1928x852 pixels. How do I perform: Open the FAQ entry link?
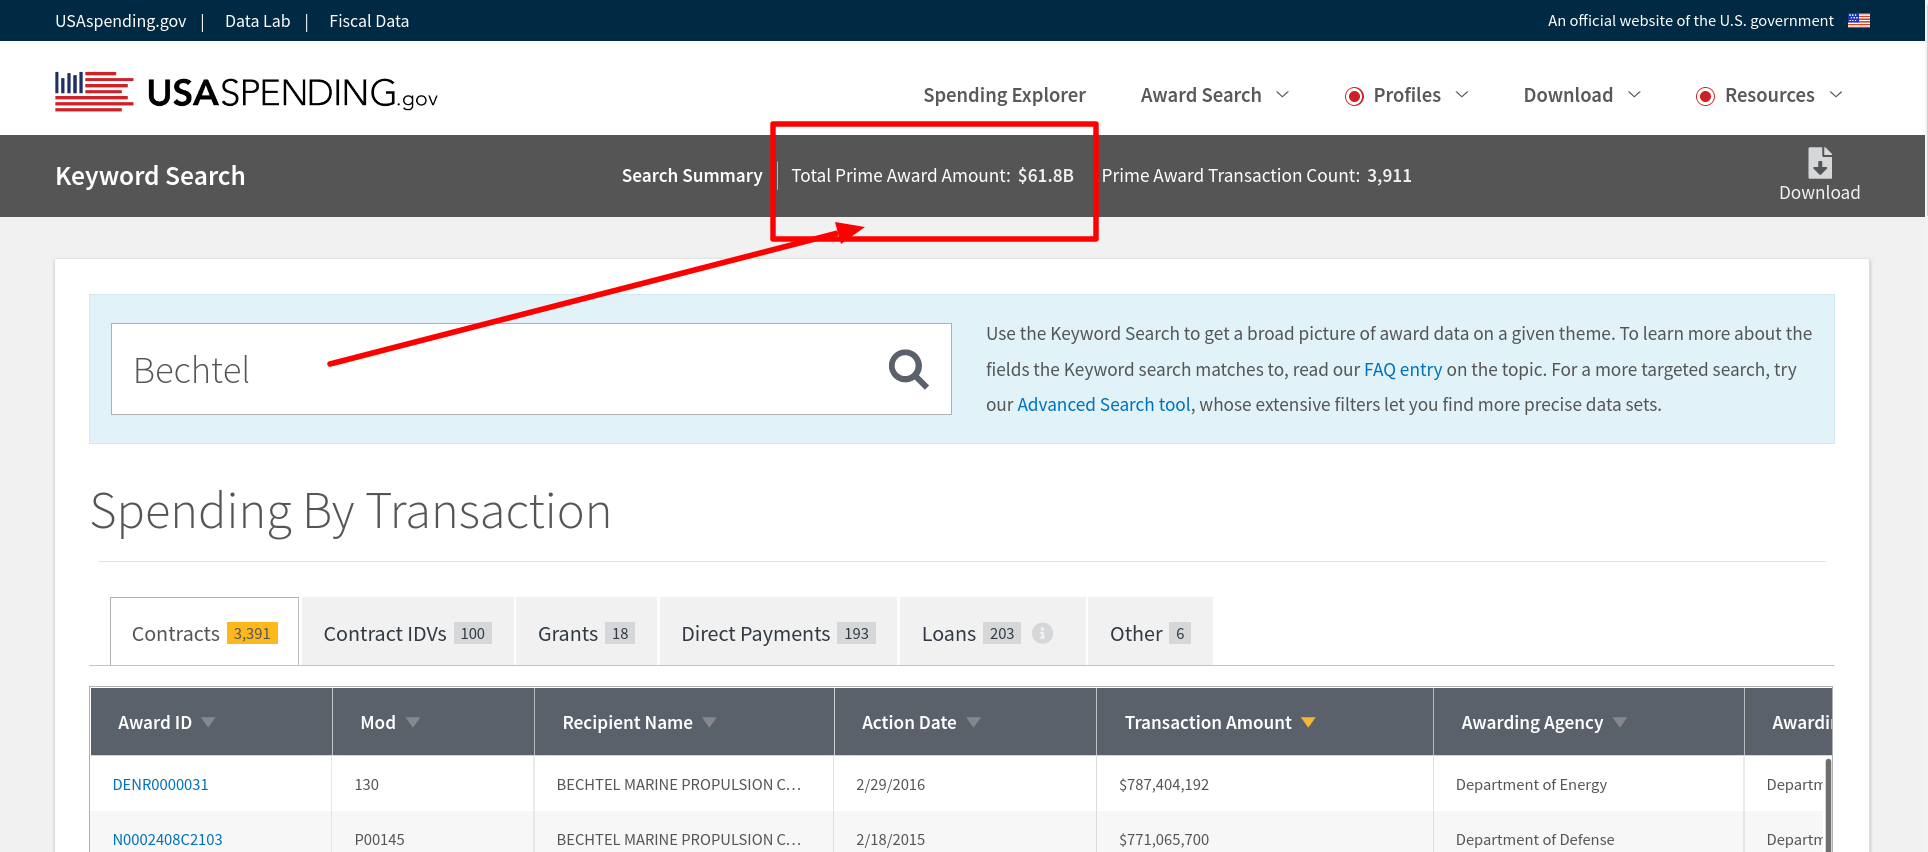[1403, 369]
